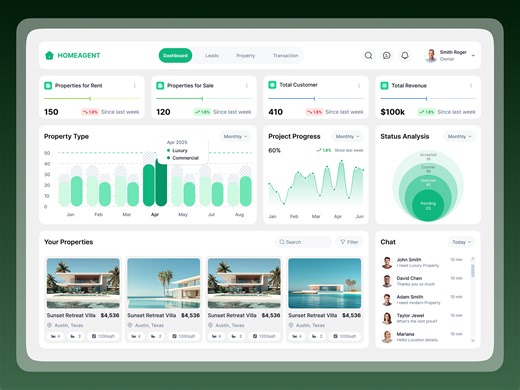This screenshot has height=390, width=520.
Task: Click Taylor Jewel chat avatar
Action: coord(387,318)
